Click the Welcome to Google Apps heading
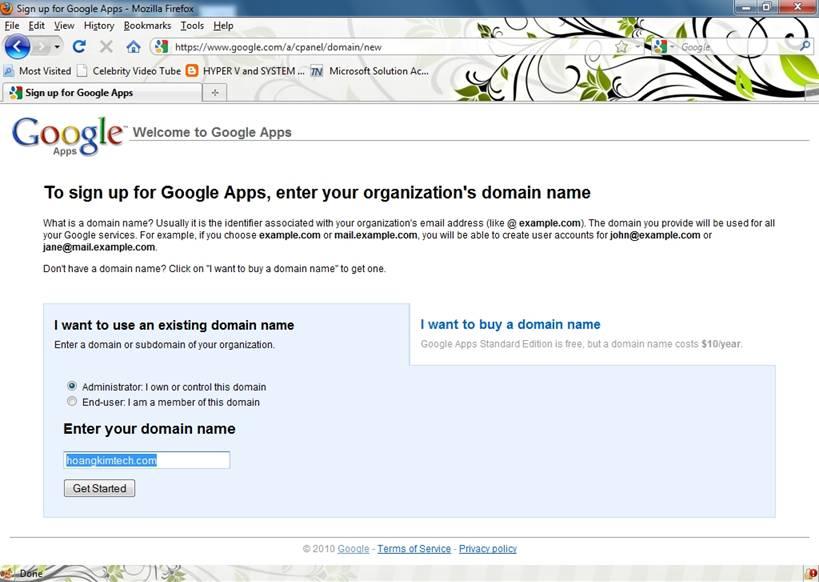 212,132
